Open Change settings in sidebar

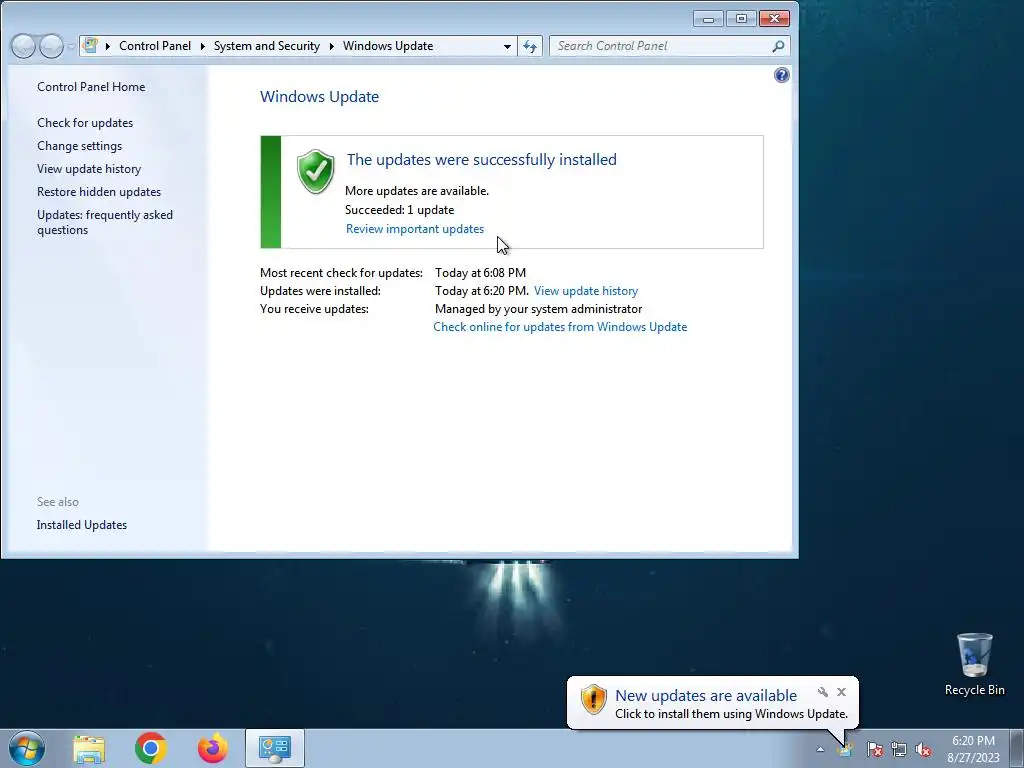click(79, 146)
